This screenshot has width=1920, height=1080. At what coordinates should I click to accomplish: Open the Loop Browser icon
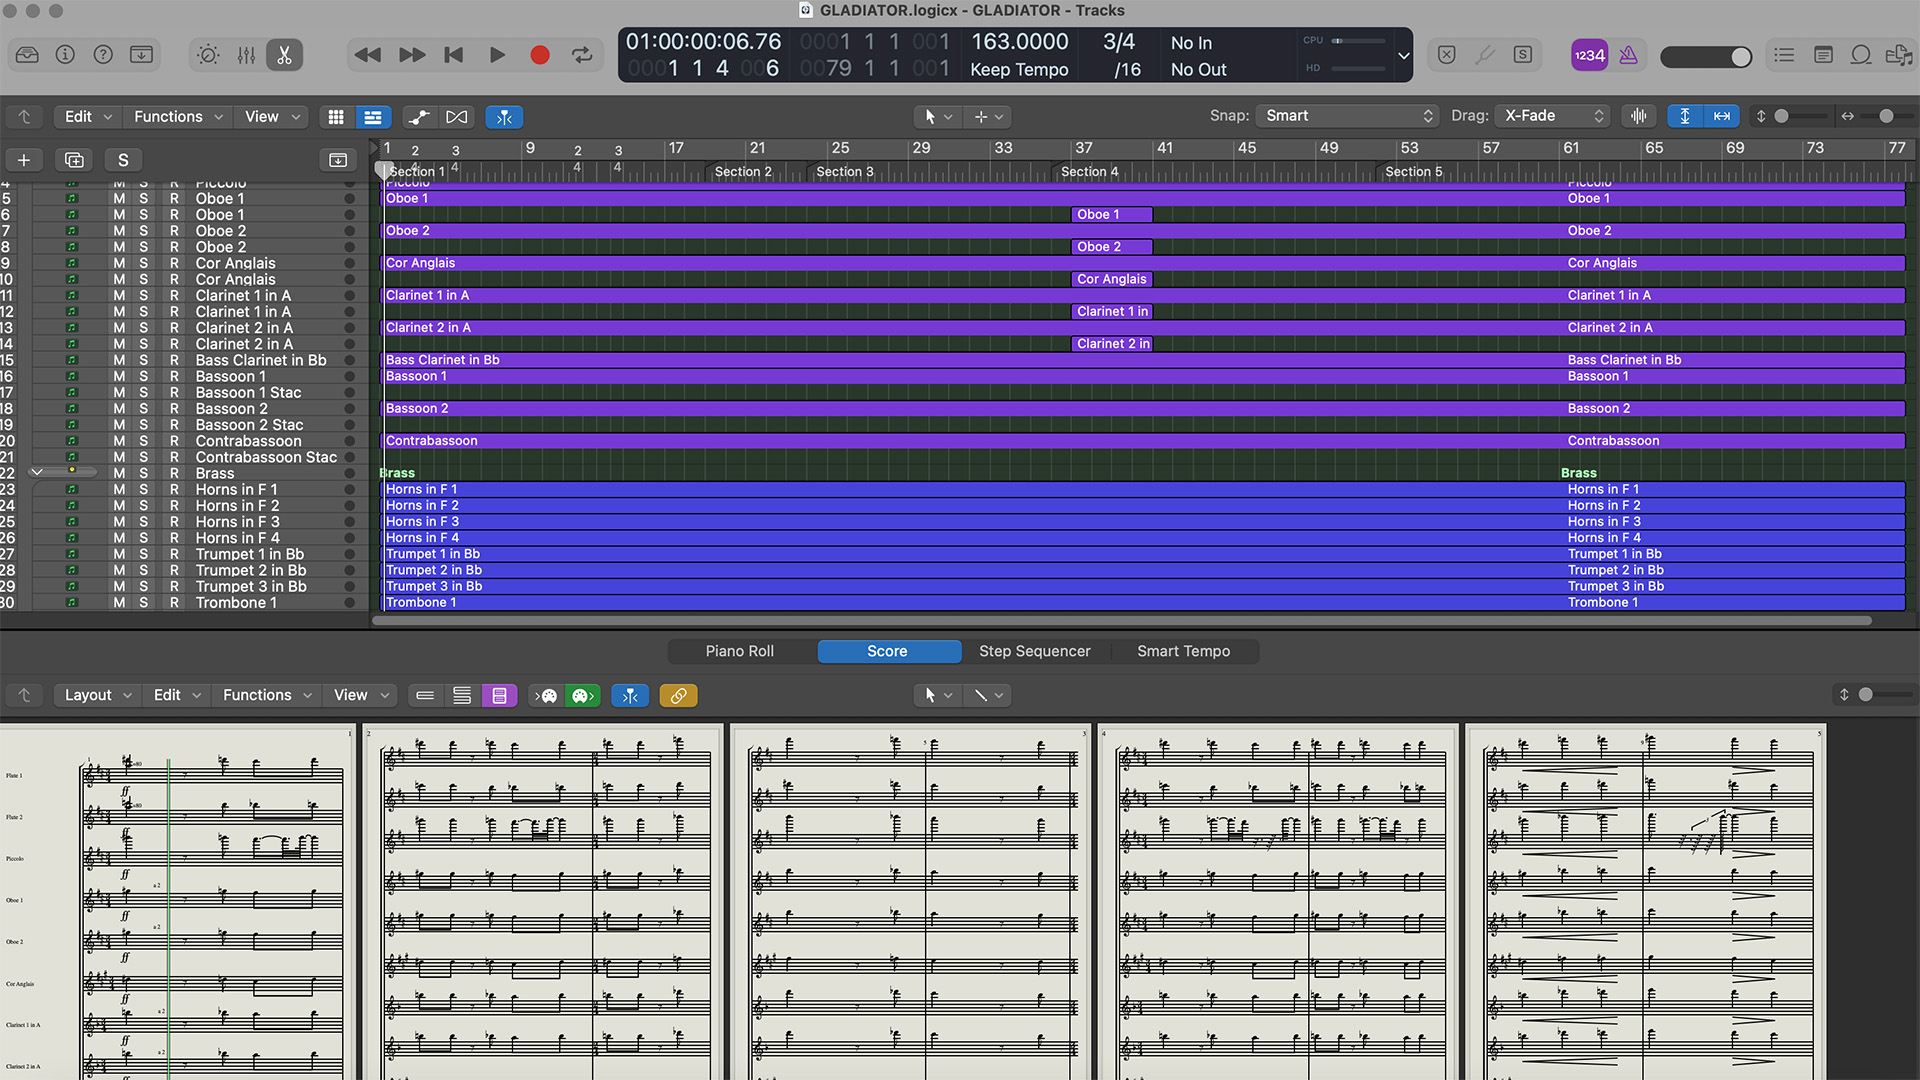coord(1861,55)
